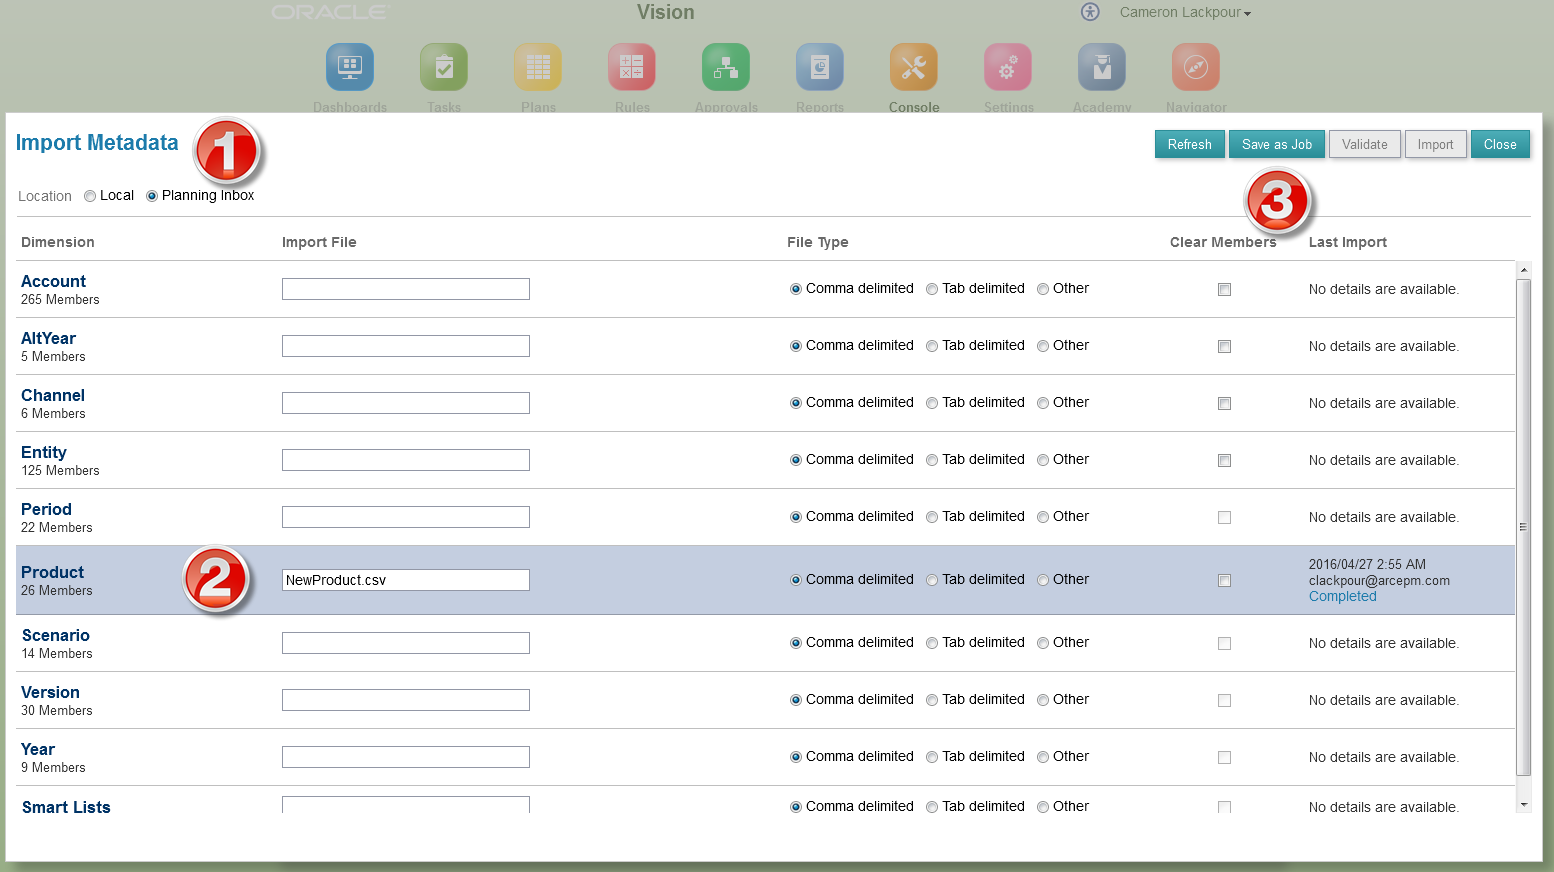This screenshot has width=1554, height=872.
Task: Tick Clear Members for Channel
Action: [x=1224, y=404]
